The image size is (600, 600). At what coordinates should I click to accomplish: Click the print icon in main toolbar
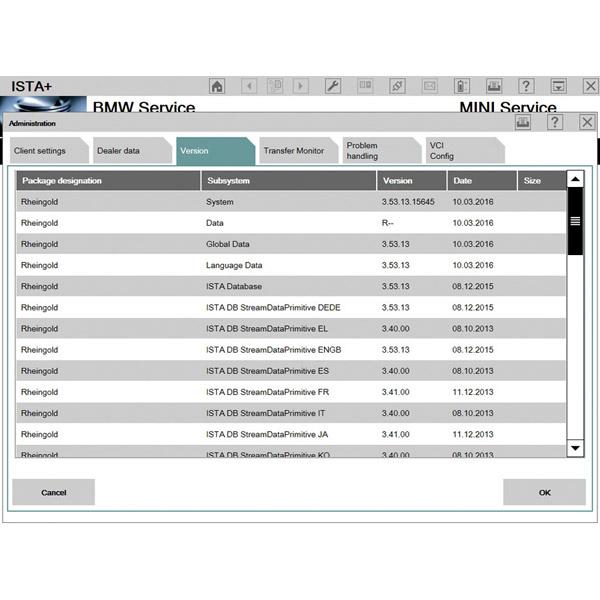point(494,86)
